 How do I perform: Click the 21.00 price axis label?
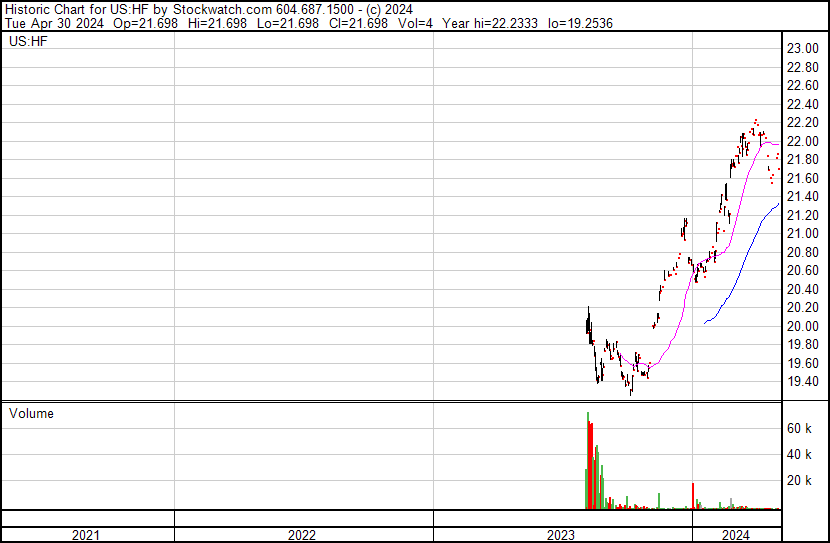click(802, 233)
